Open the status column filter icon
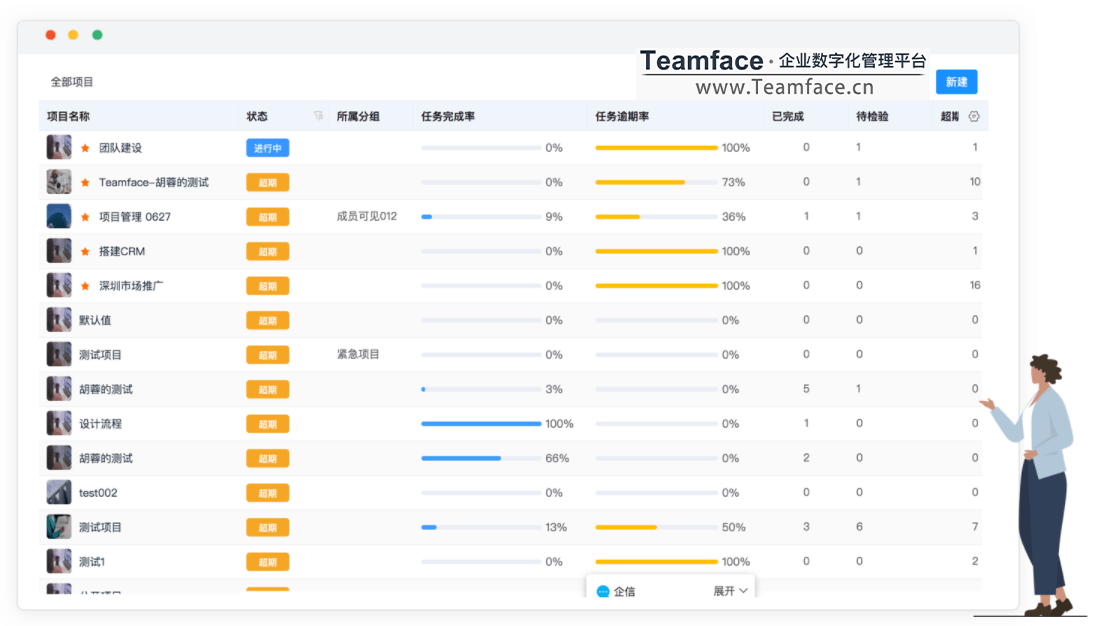This screenshot has width=1099, height=626. pos(318,116)
